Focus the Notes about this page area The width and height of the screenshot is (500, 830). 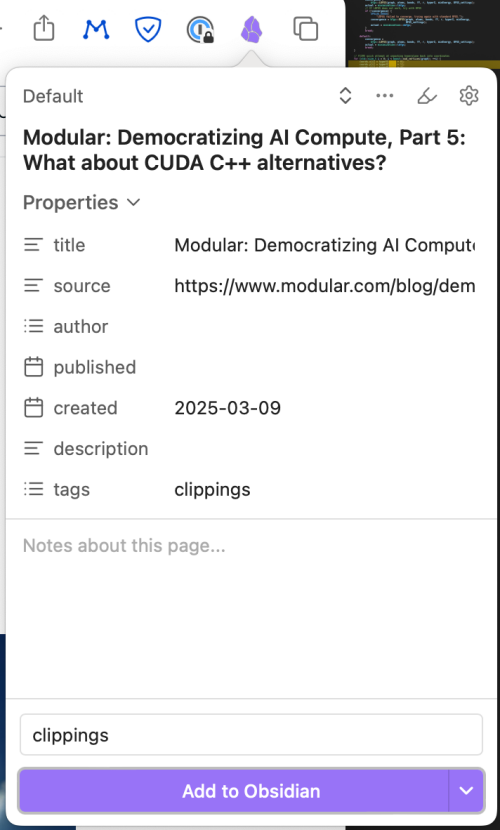(251, 609)
